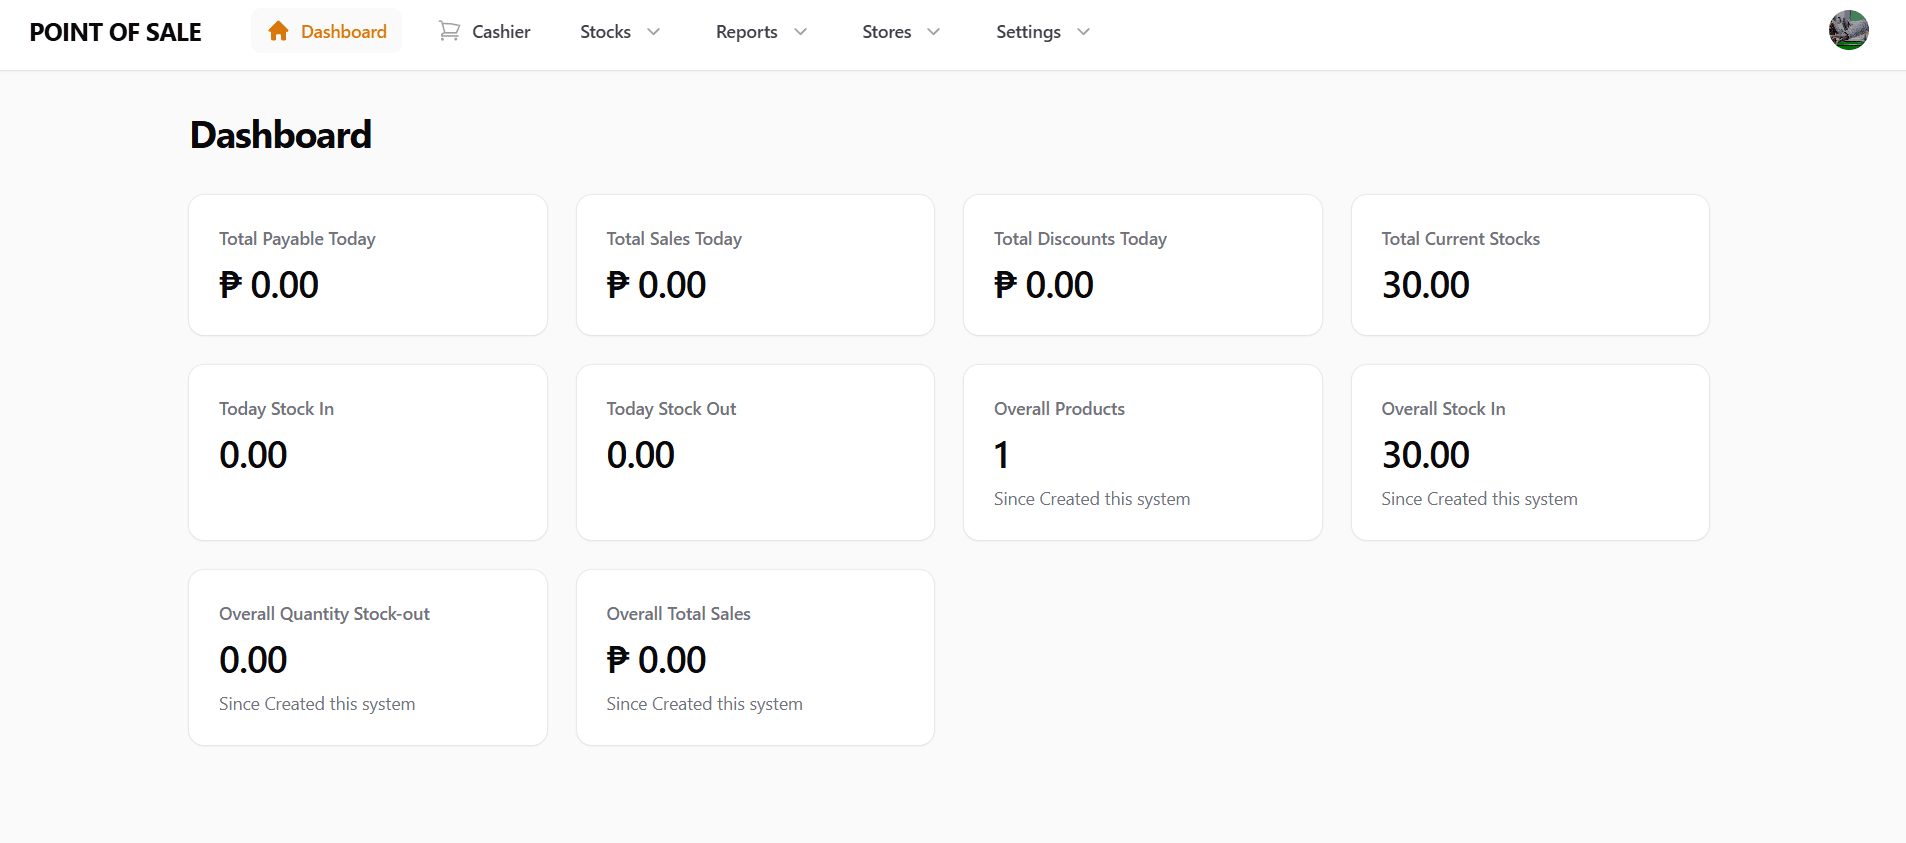
Task: Click the Total Payable Today peso amount
Action: tap(269, 285)
